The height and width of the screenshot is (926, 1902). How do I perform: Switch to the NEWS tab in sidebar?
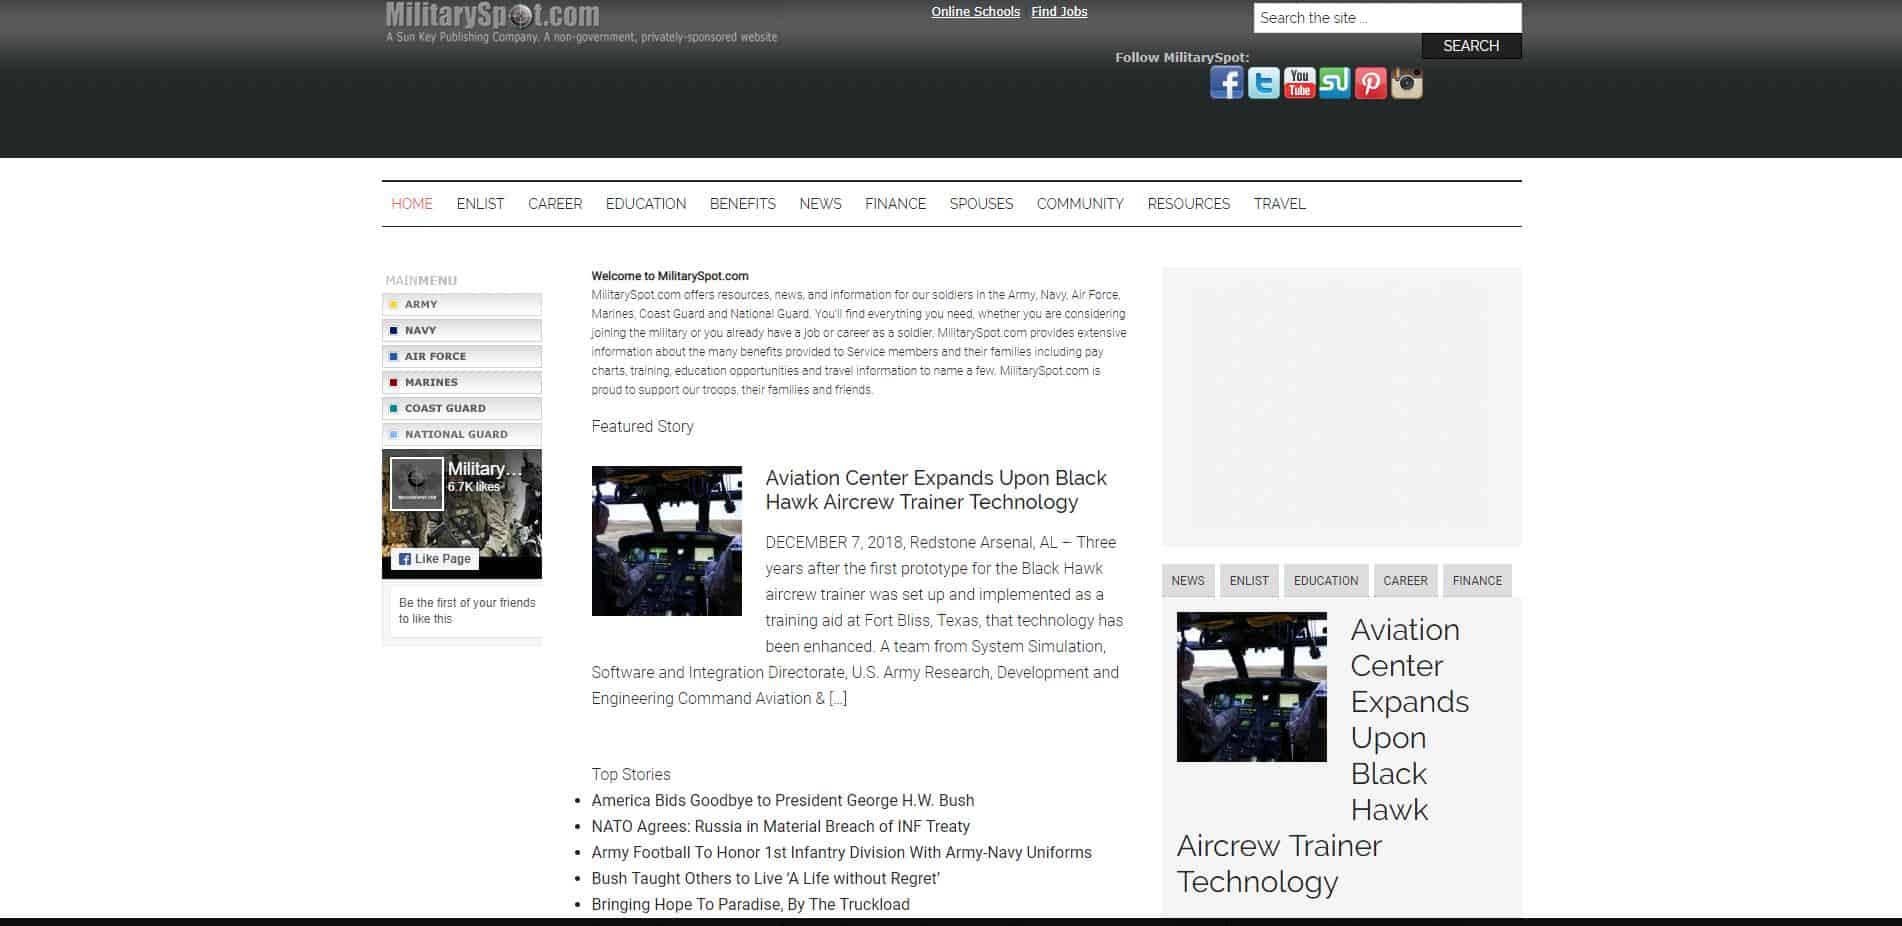point(1188,581)
